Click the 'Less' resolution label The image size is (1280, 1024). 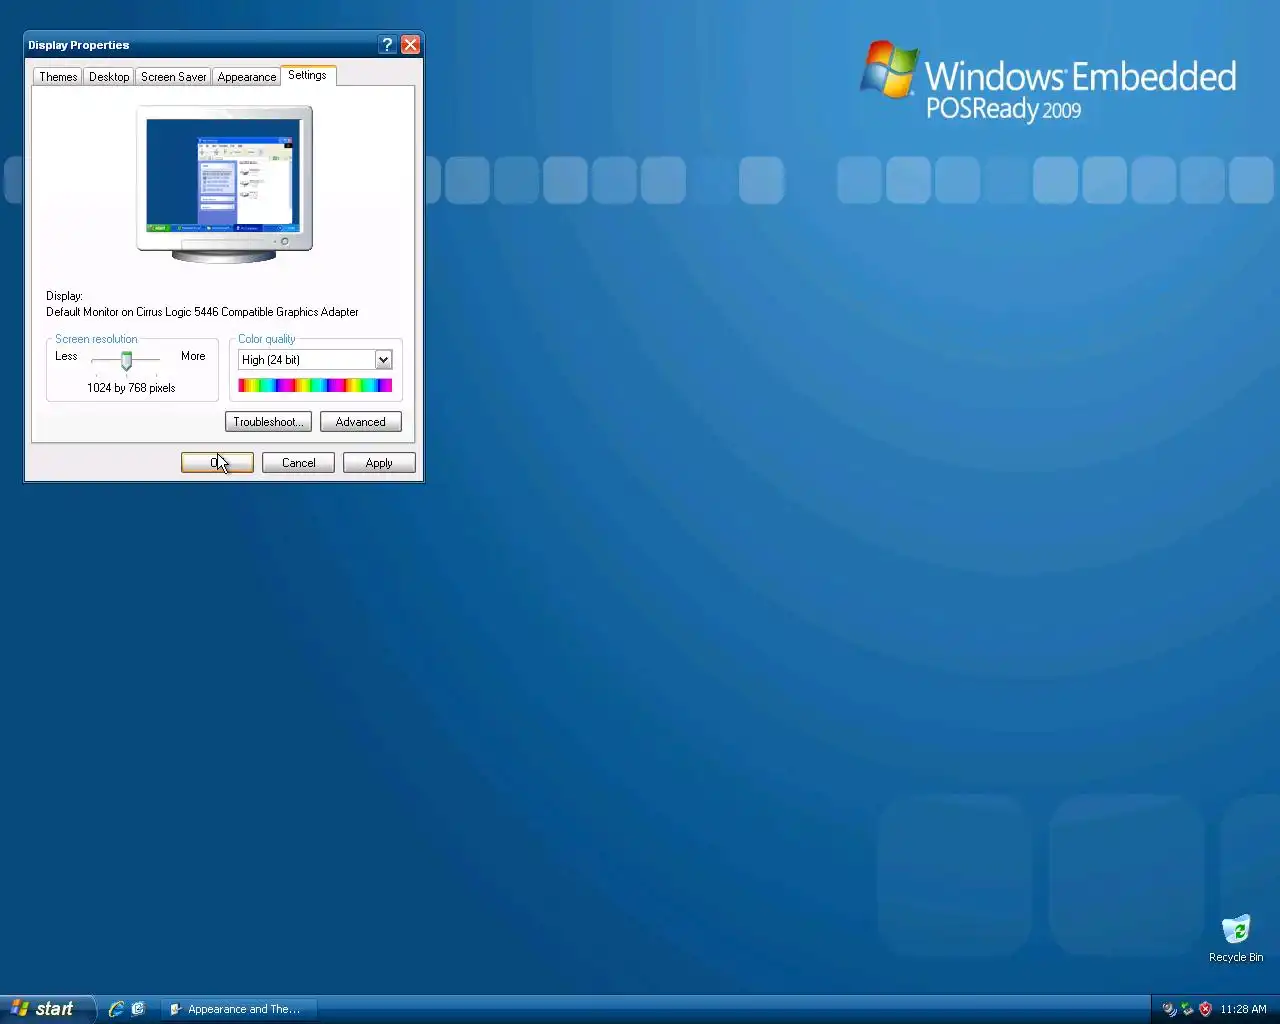pos(66,356)
